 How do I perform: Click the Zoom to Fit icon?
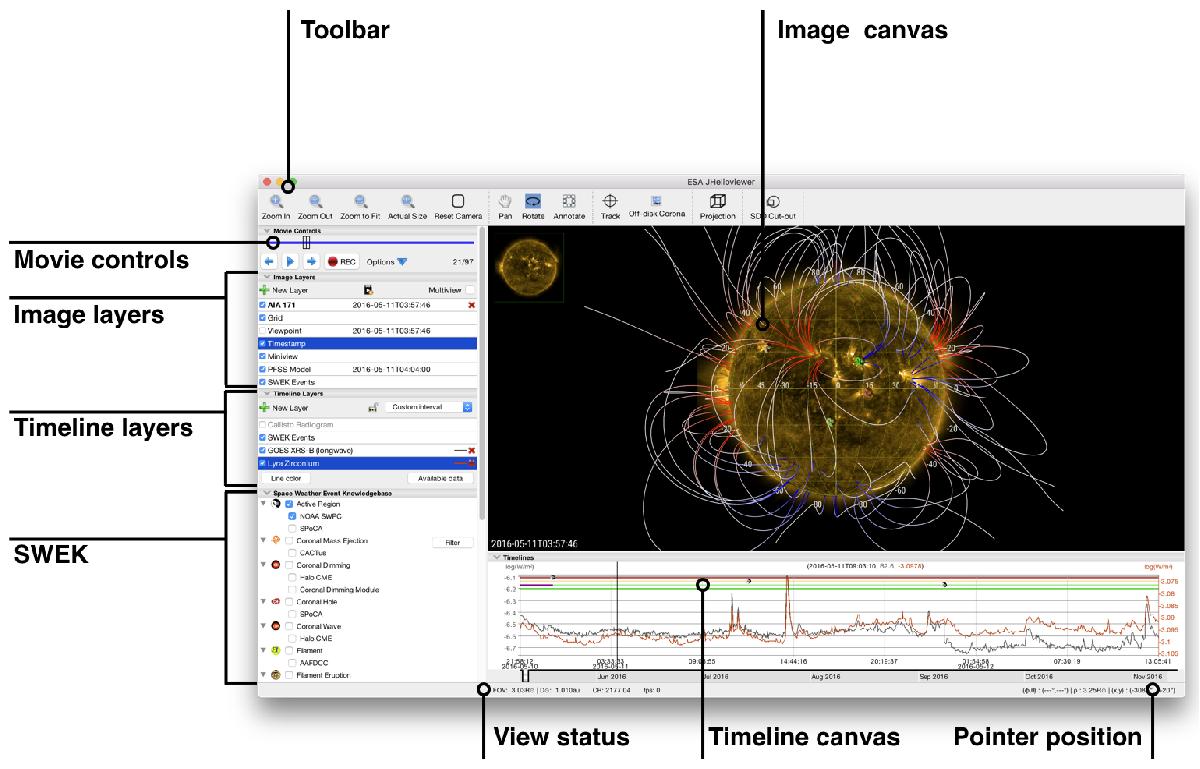[360, 204]
